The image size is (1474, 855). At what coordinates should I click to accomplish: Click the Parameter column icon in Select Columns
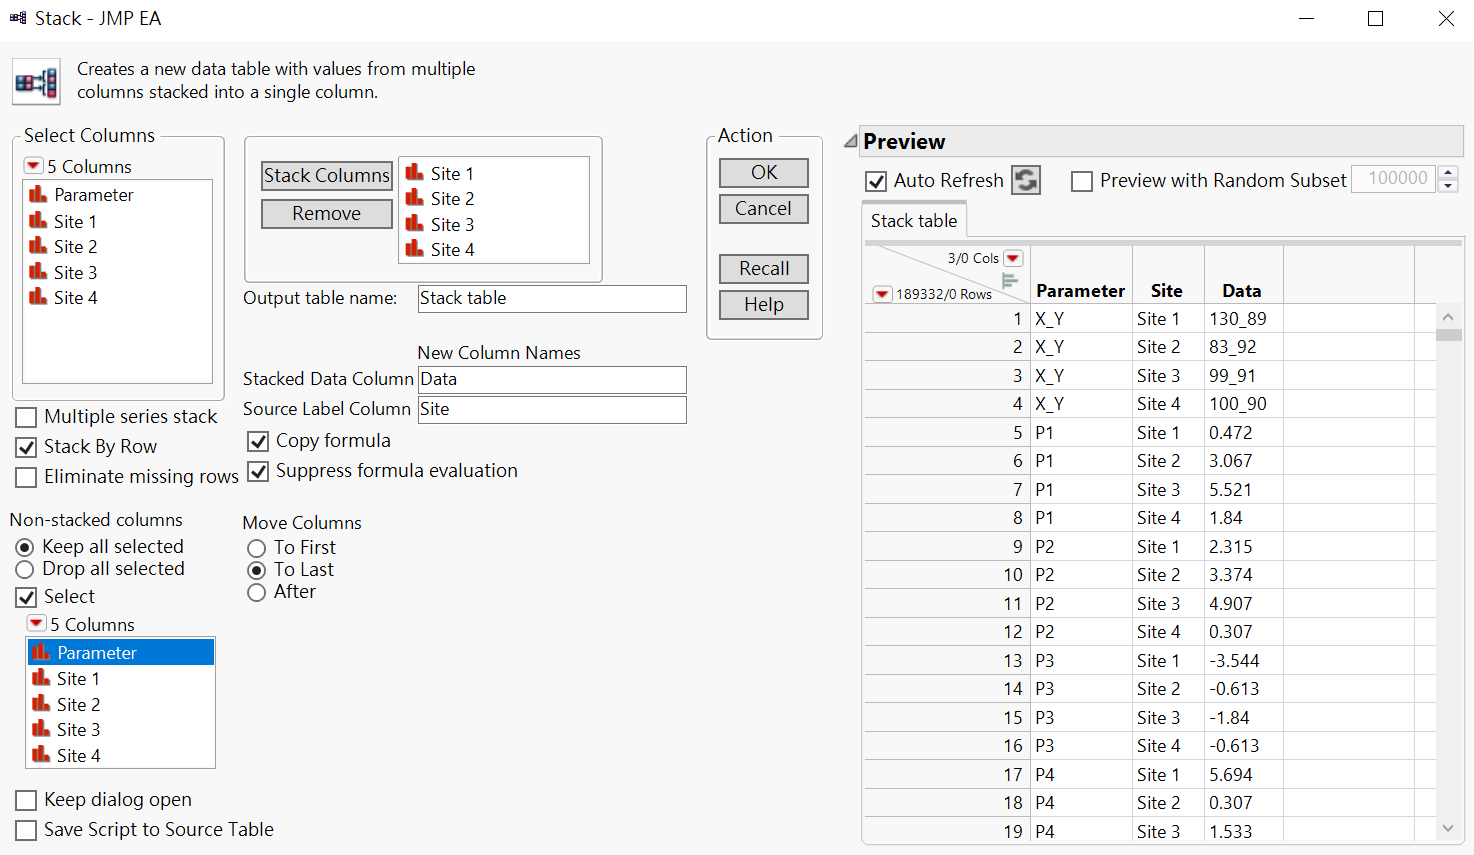point(38,194)
